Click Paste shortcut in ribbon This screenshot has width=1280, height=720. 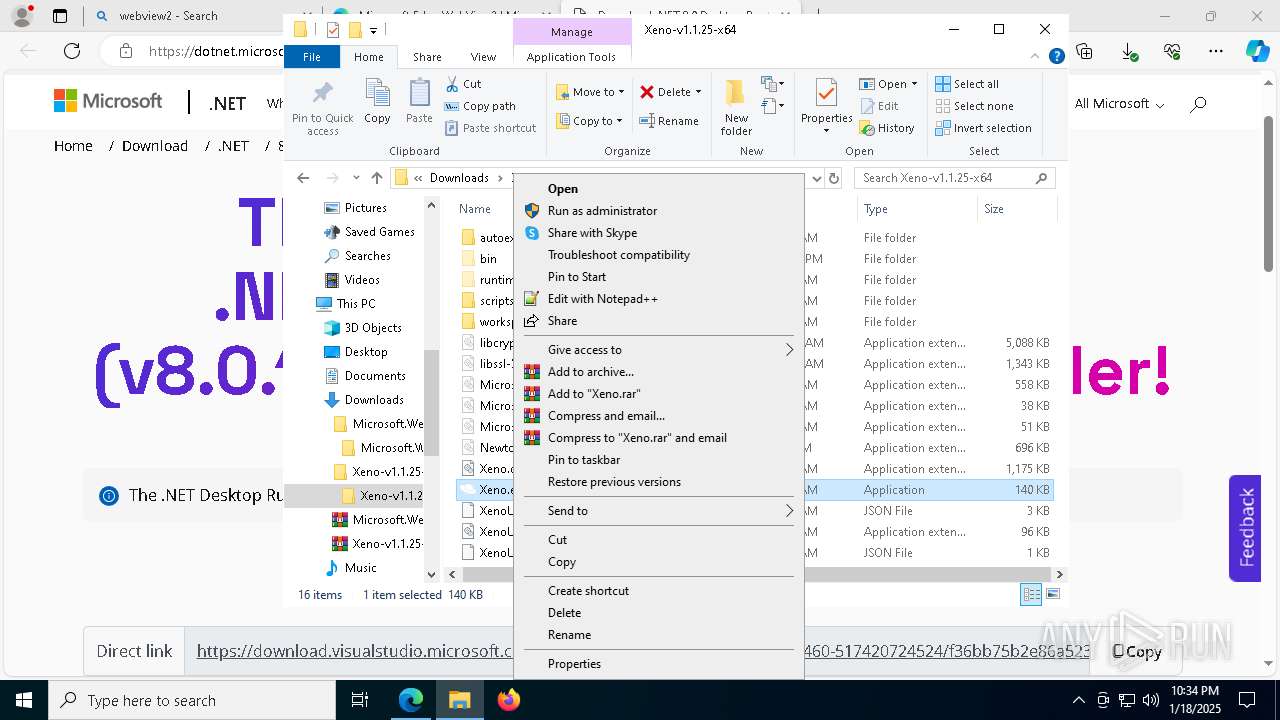490,128
